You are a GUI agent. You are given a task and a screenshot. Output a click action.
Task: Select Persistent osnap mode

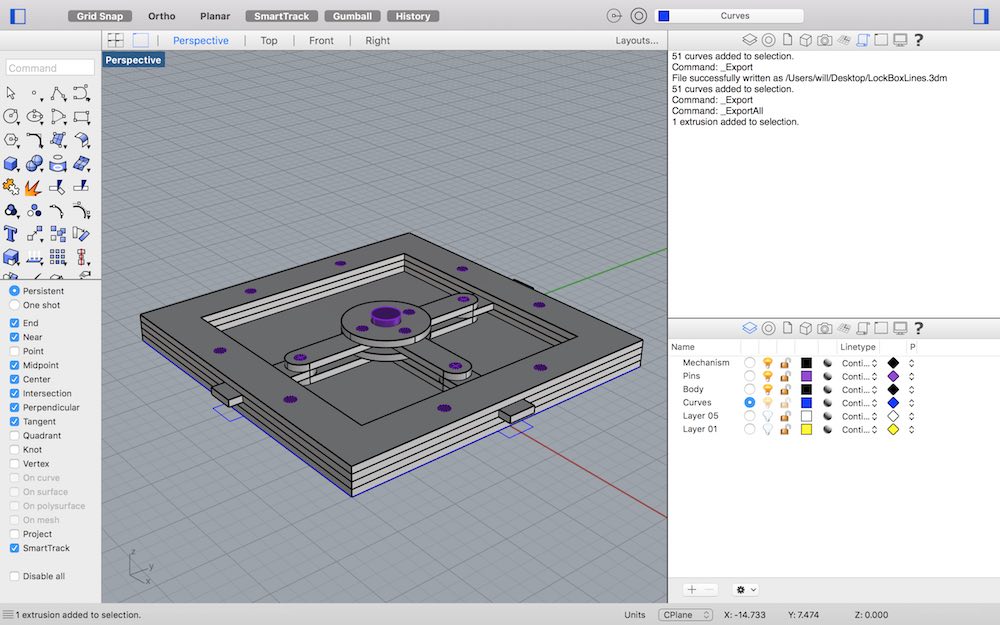point(14,291)
